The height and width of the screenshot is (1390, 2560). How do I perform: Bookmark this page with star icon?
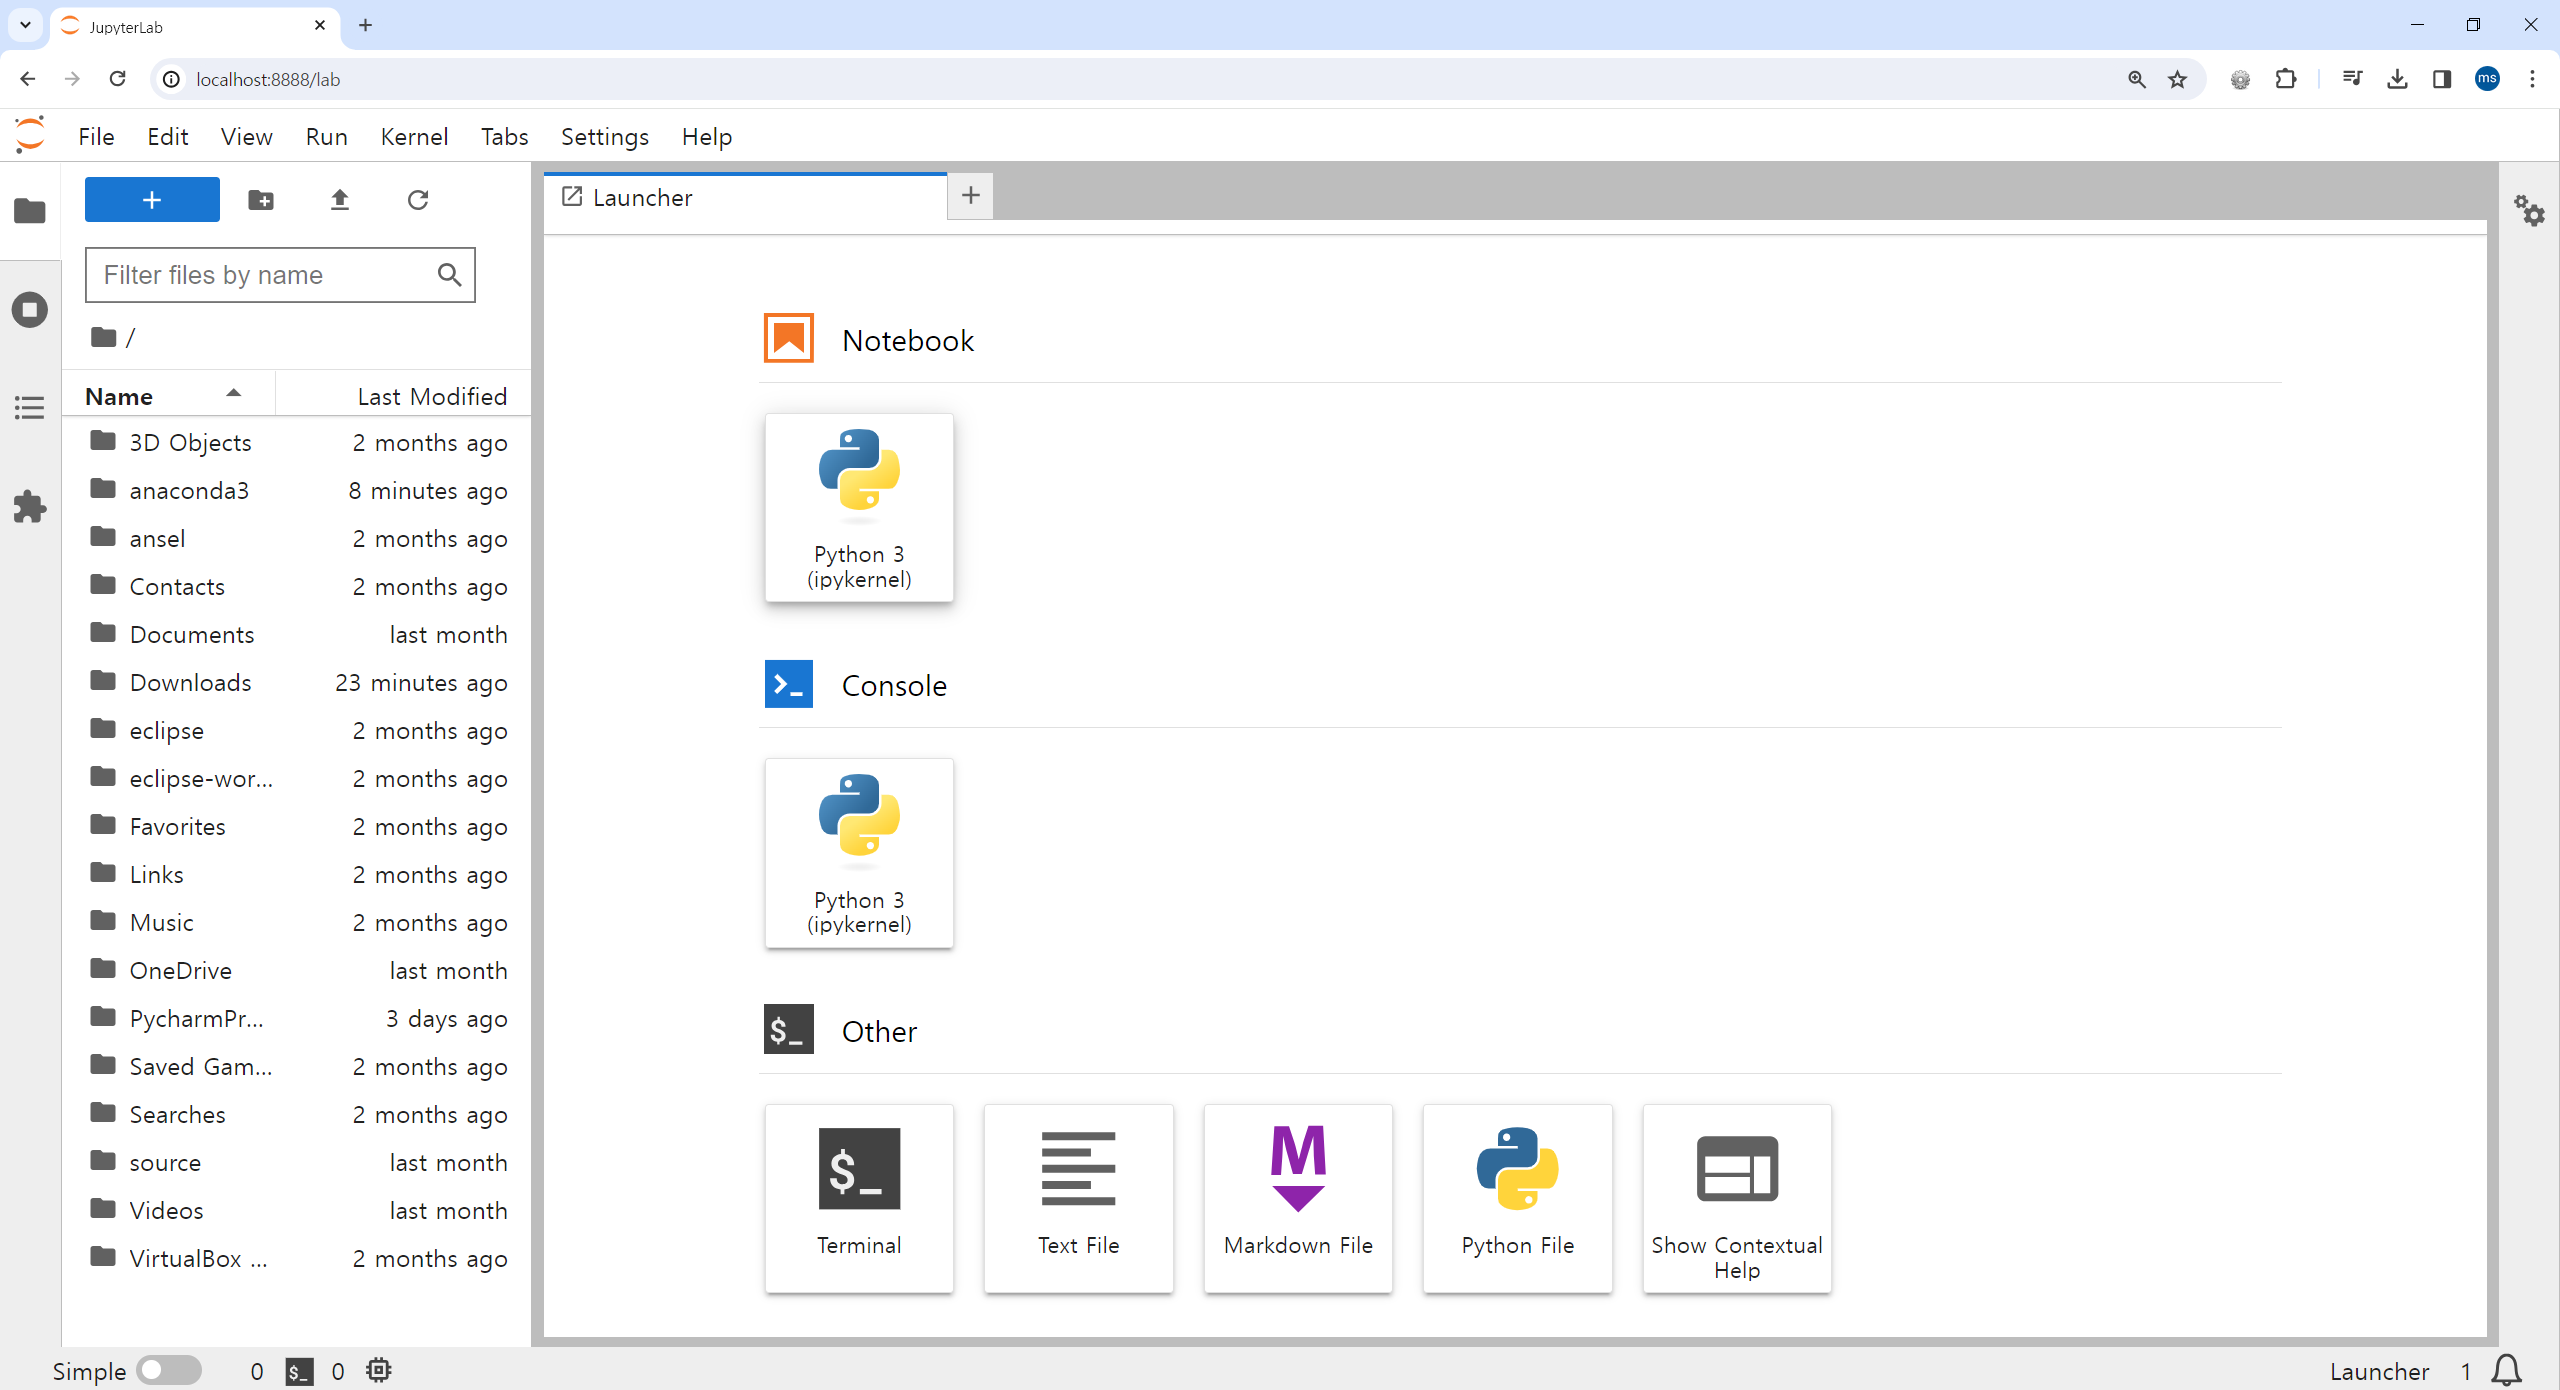pos(2177,79)
